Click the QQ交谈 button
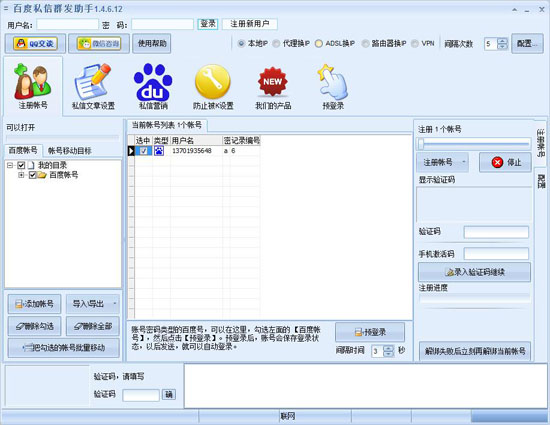Viewport: 550px width, 425px height. (x=35, y=43)
